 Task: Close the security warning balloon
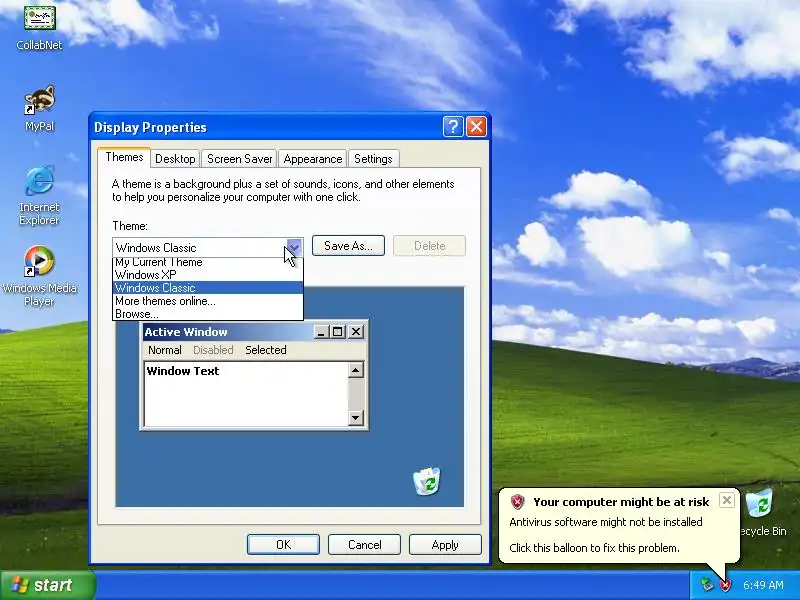click(727, 500)
